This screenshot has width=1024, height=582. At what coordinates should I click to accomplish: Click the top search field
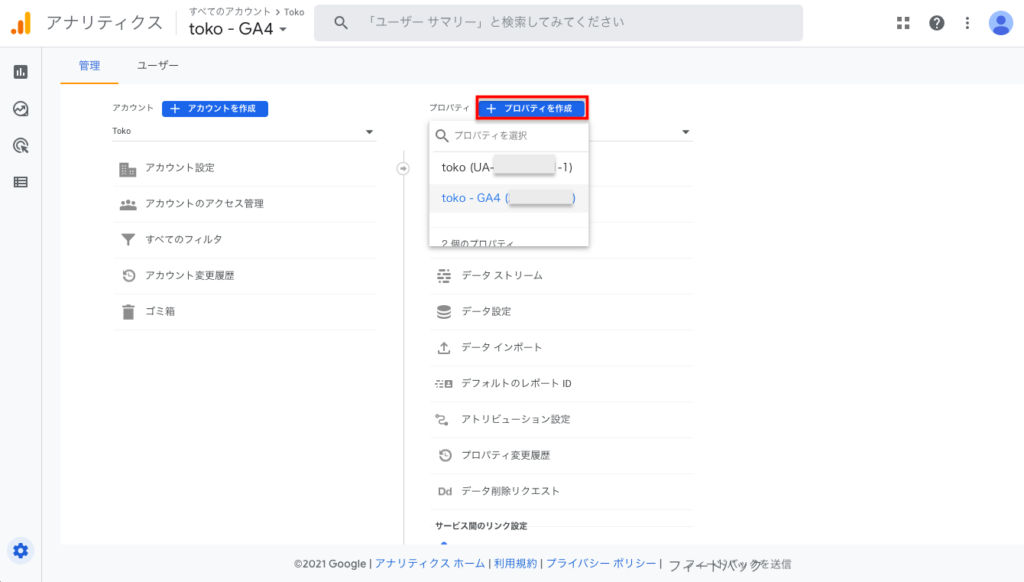click(558, 23)
